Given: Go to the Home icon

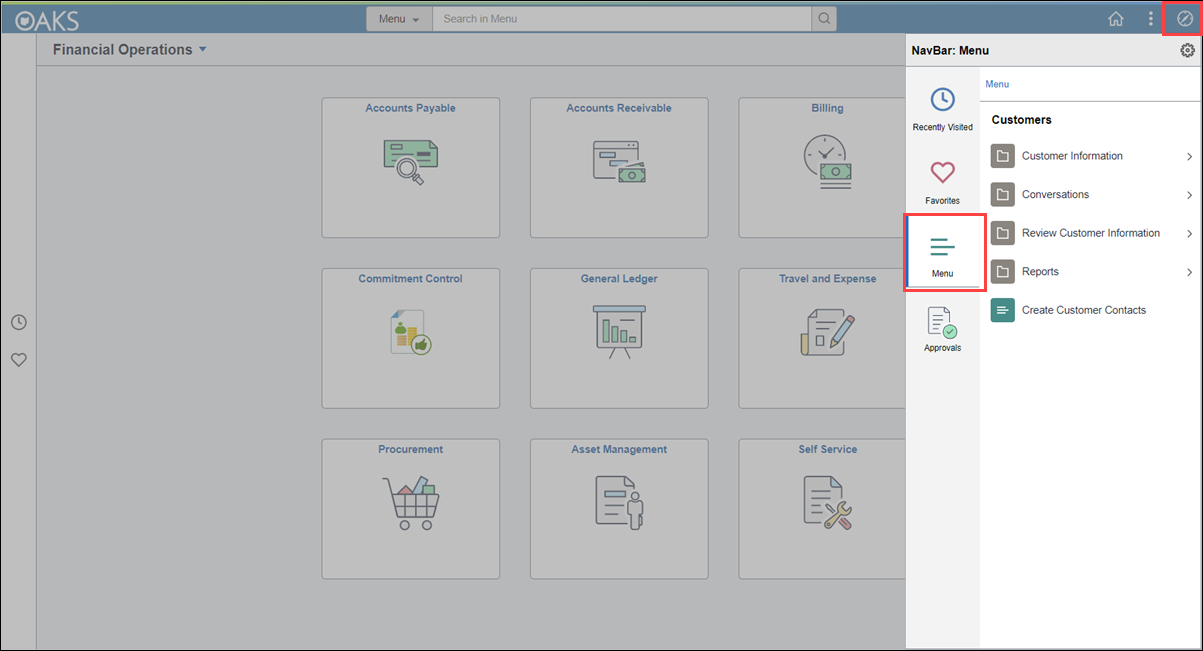Looking at the screenshot, I should (x=1116, y=19).
